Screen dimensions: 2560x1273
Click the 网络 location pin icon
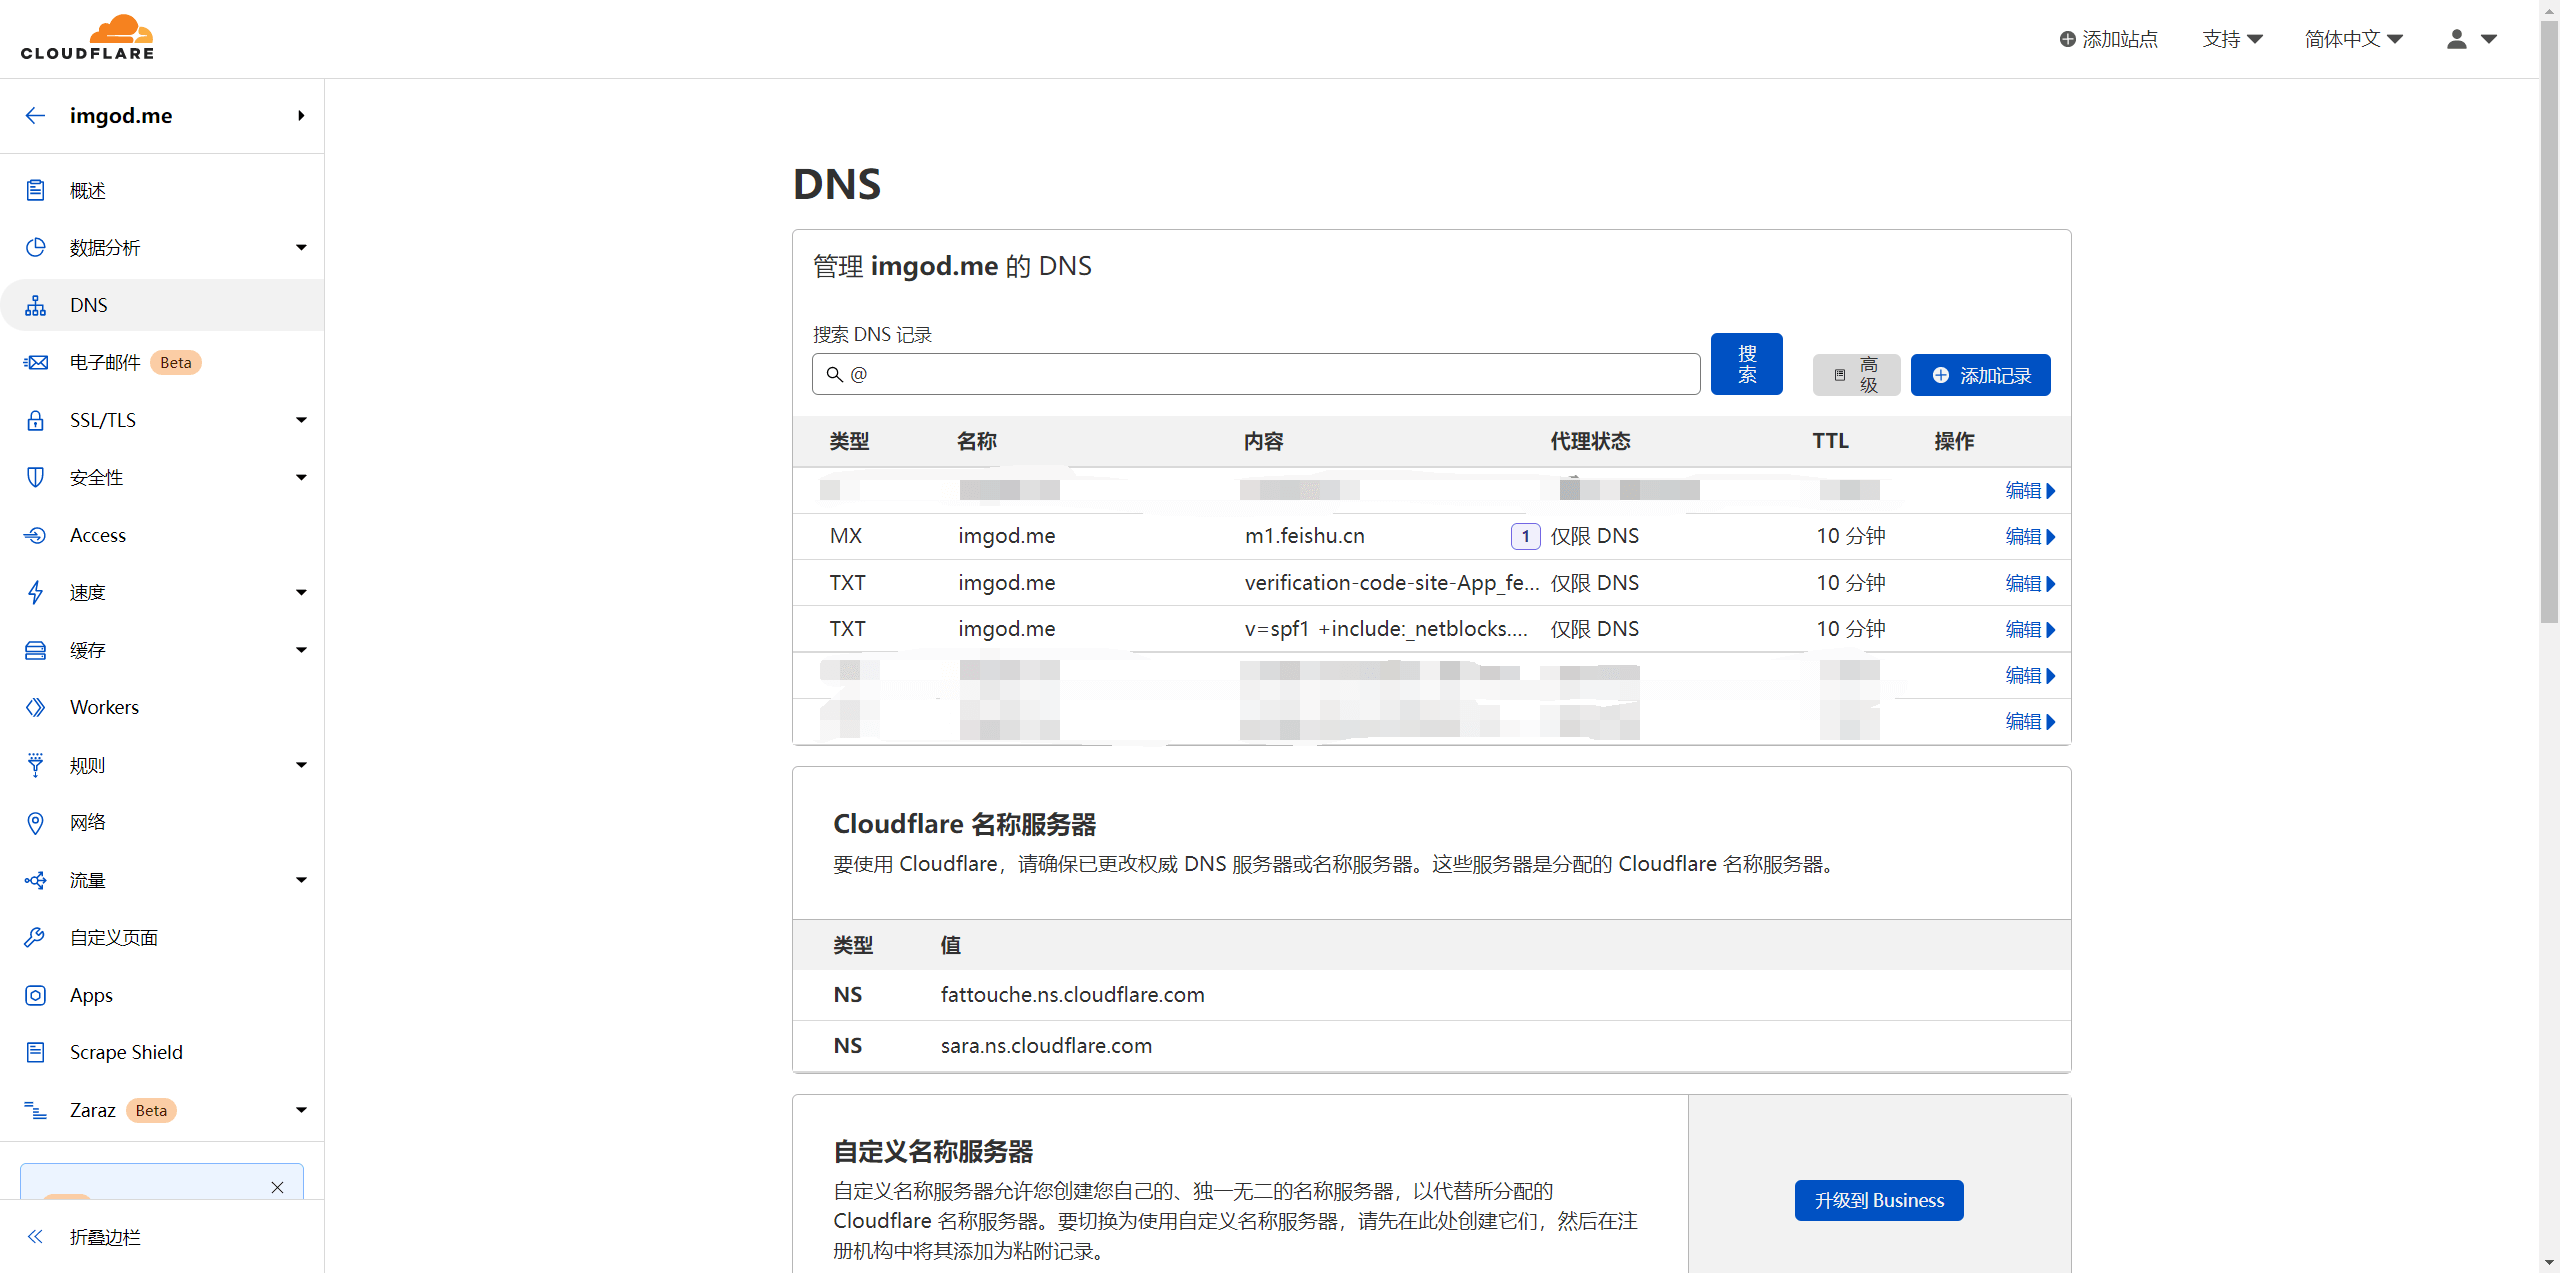tap(35, 823)
